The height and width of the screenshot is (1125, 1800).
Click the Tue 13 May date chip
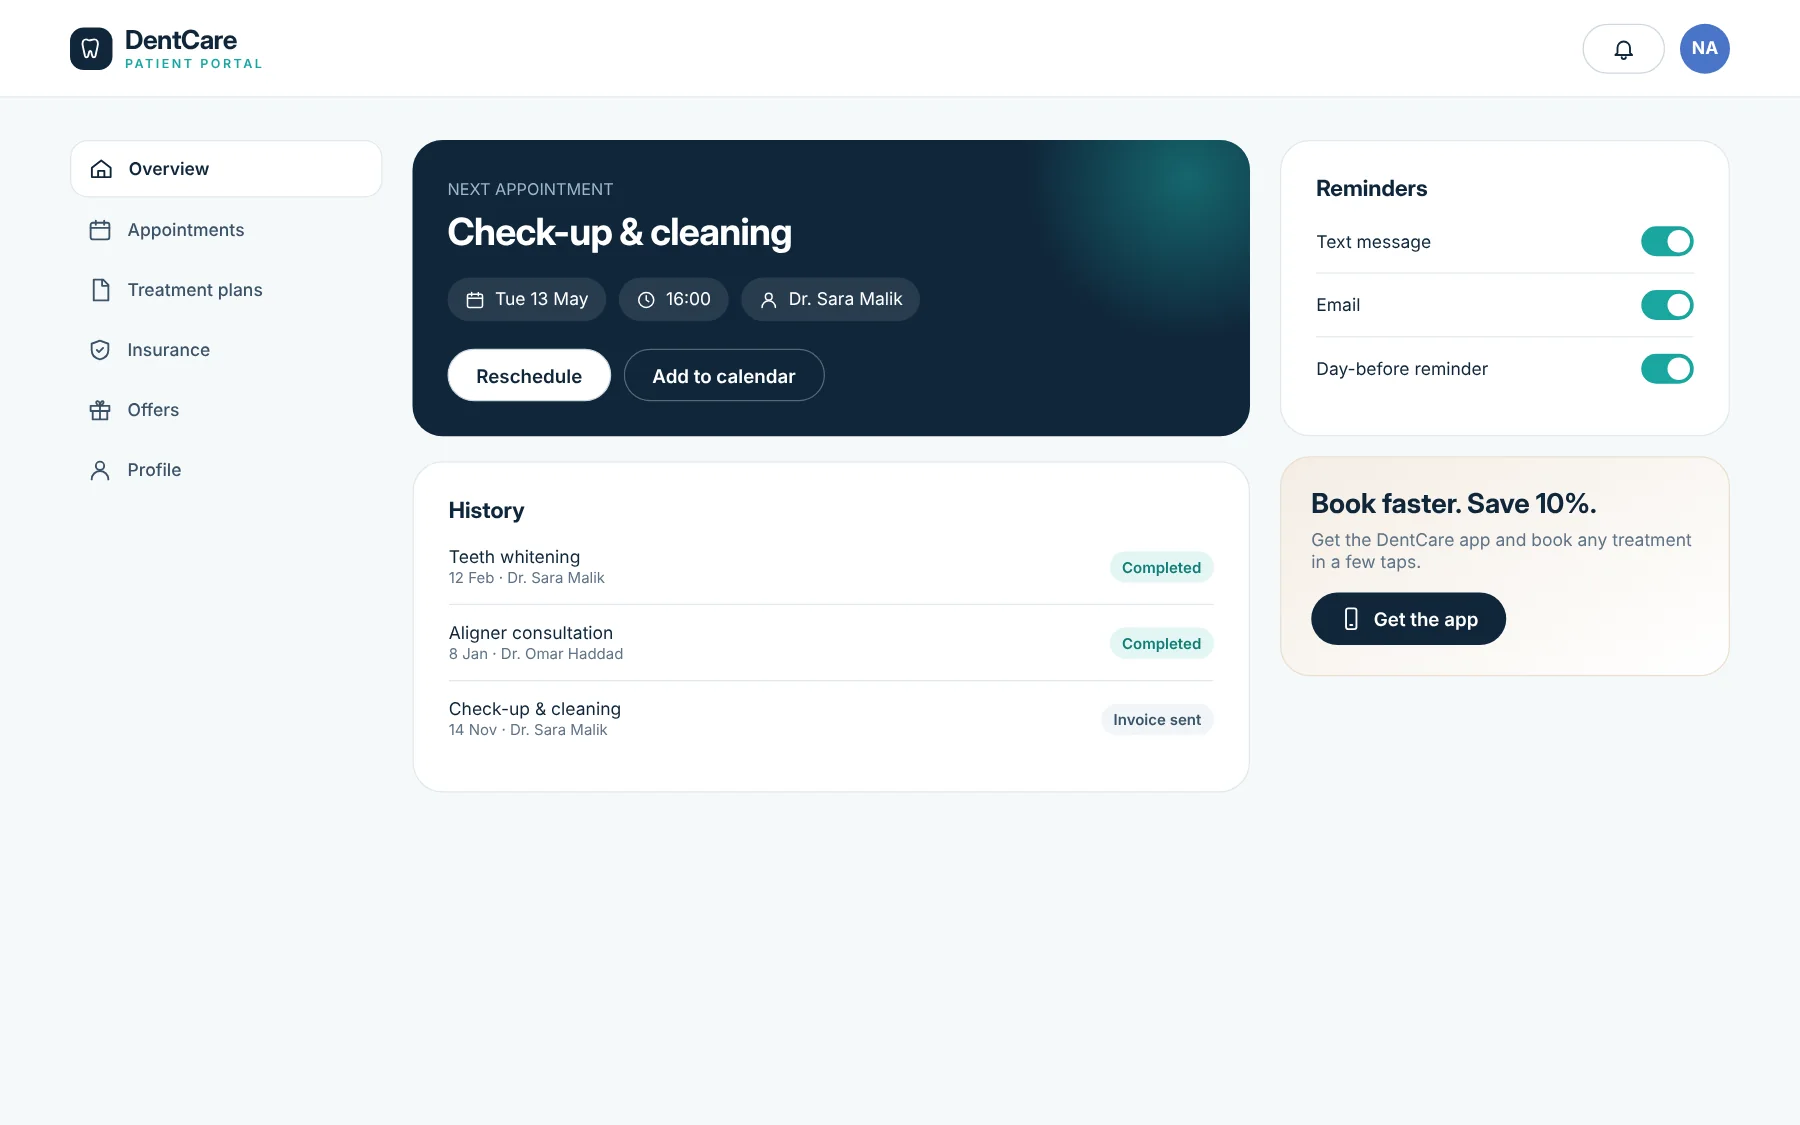coord(527,299)
